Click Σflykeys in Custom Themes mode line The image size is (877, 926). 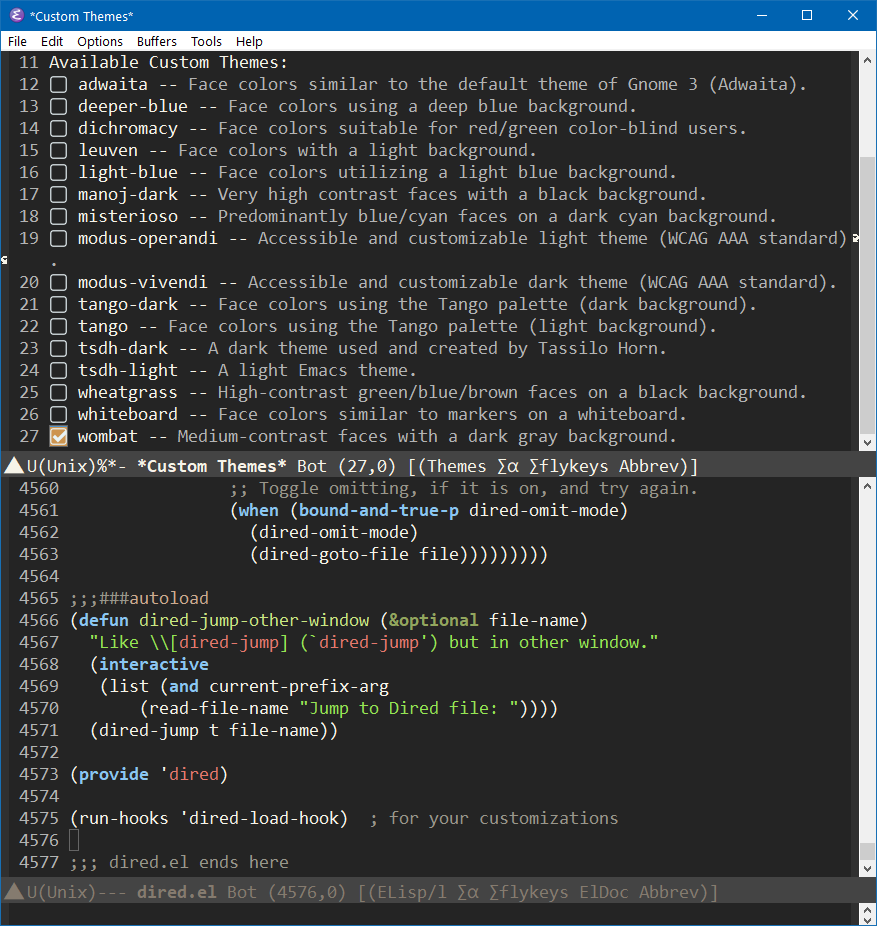coord(569,467)
